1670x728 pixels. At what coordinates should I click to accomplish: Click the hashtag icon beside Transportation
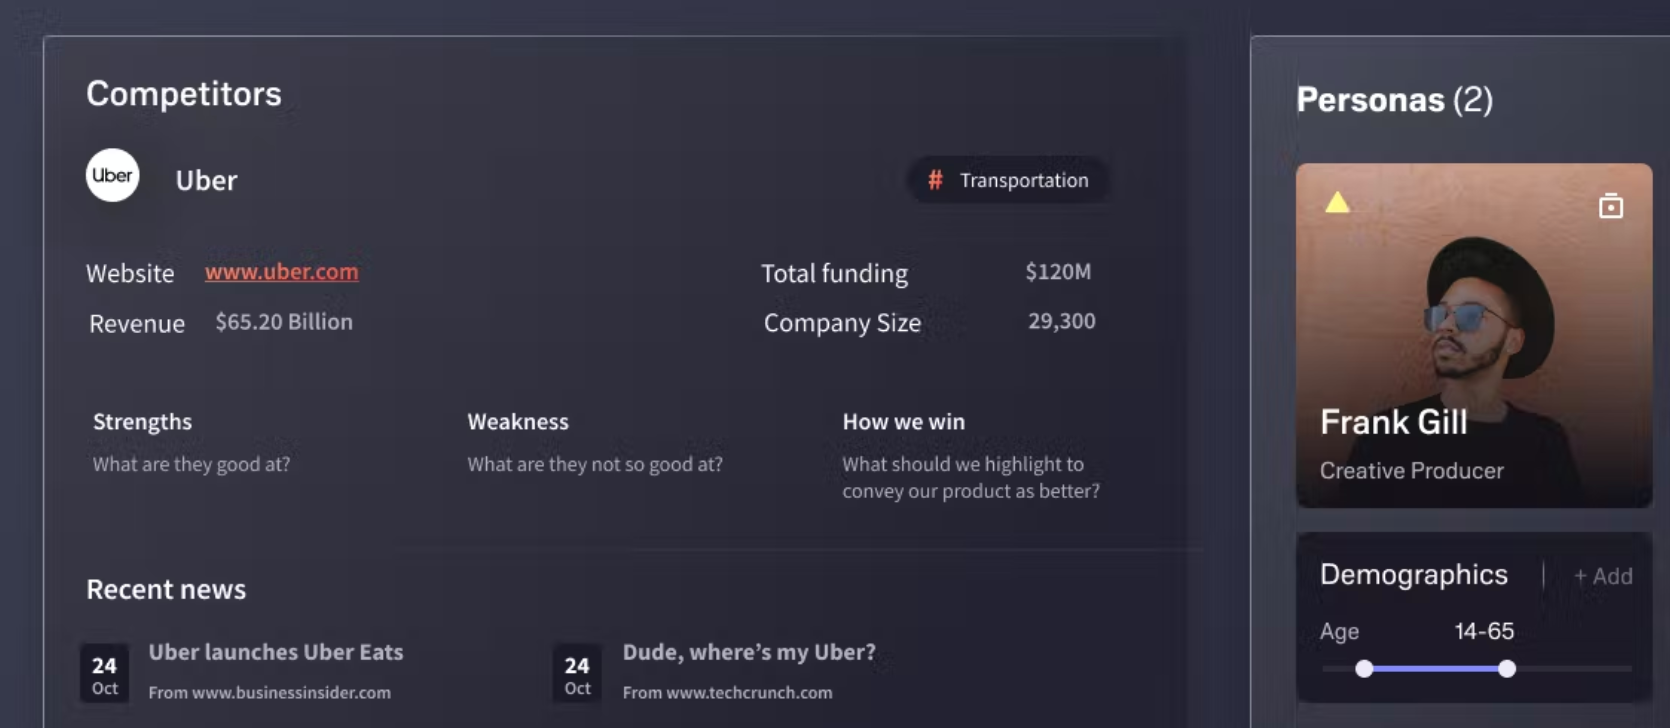click(x=935, y=180)
